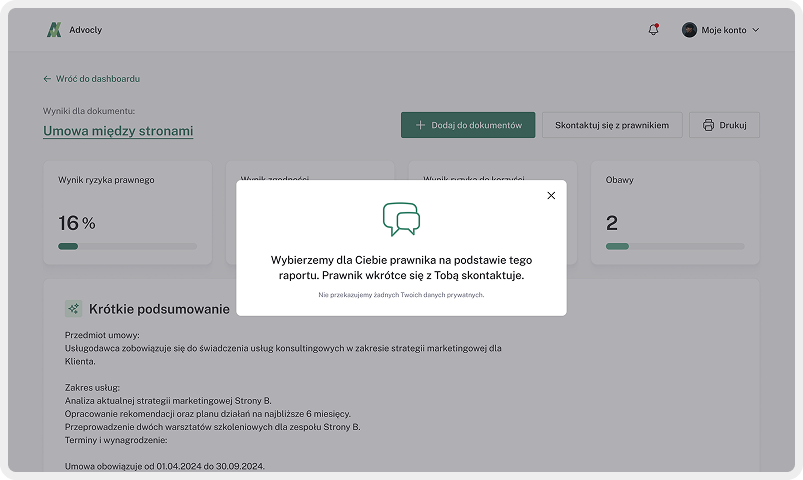Click the Obawy count value 2
Screen dimensions: 803x480
(x=612, y=223)
